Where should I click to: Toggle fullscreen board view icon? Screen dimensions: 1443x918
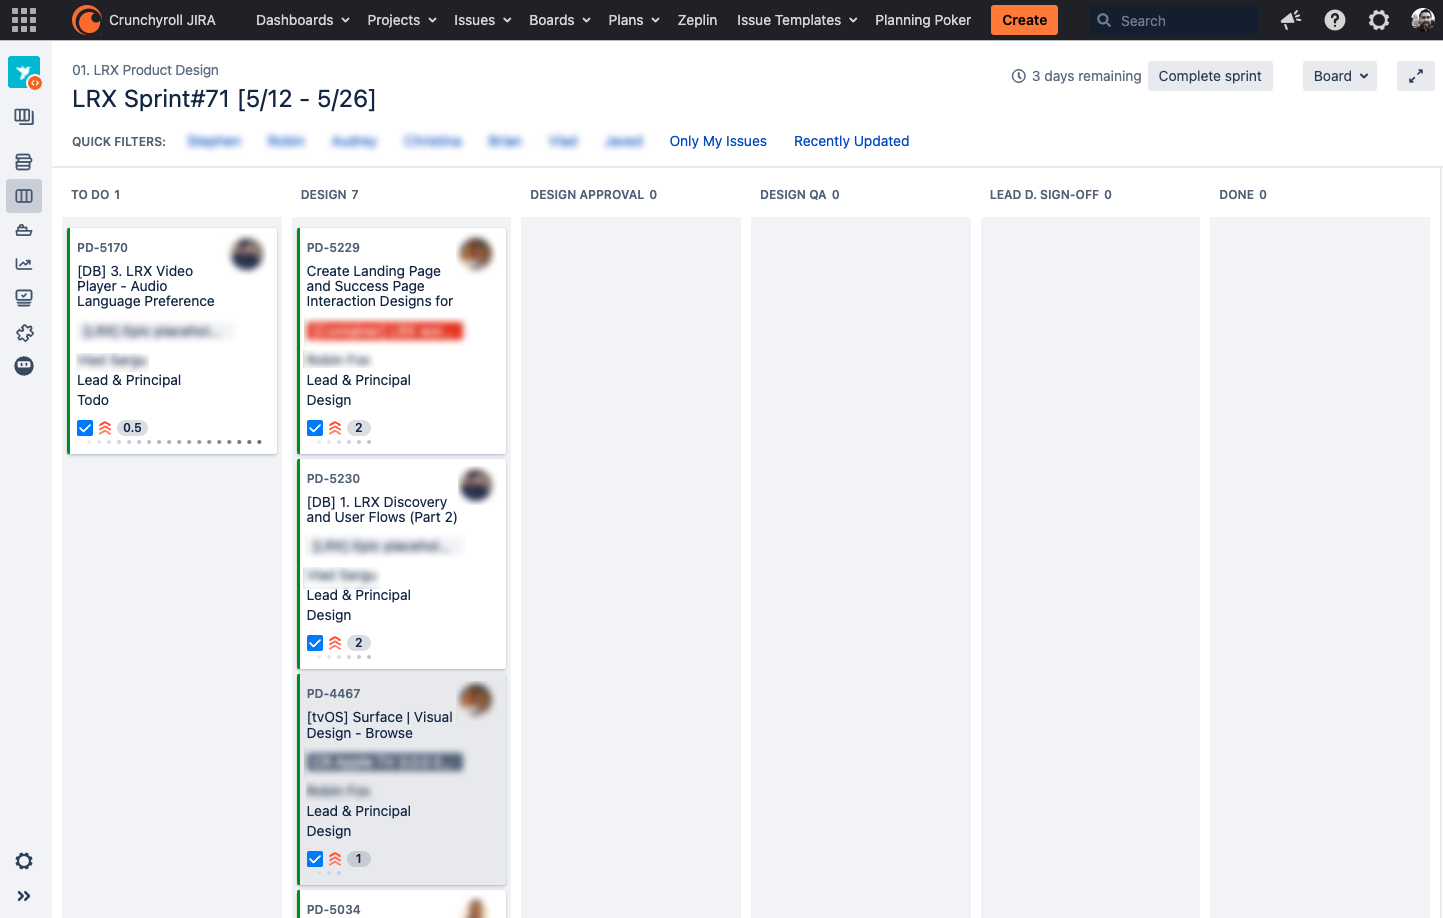[x=1416, y=76]
